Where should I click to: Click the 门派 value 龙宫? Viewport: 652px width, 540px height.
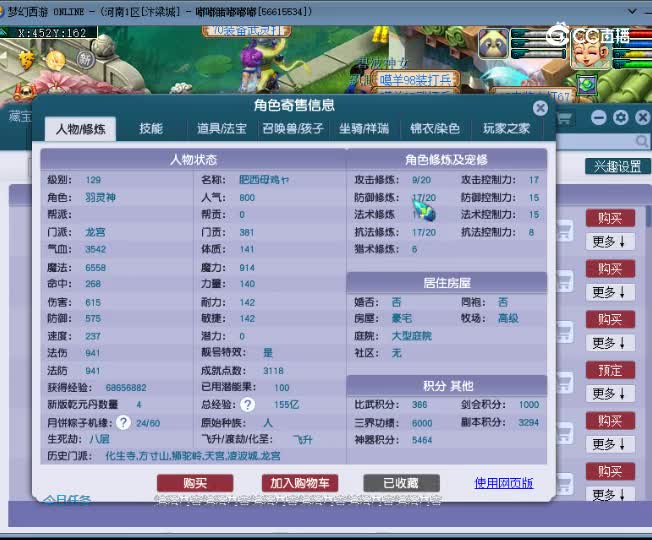pyautogui.click(x=95, y=232)
